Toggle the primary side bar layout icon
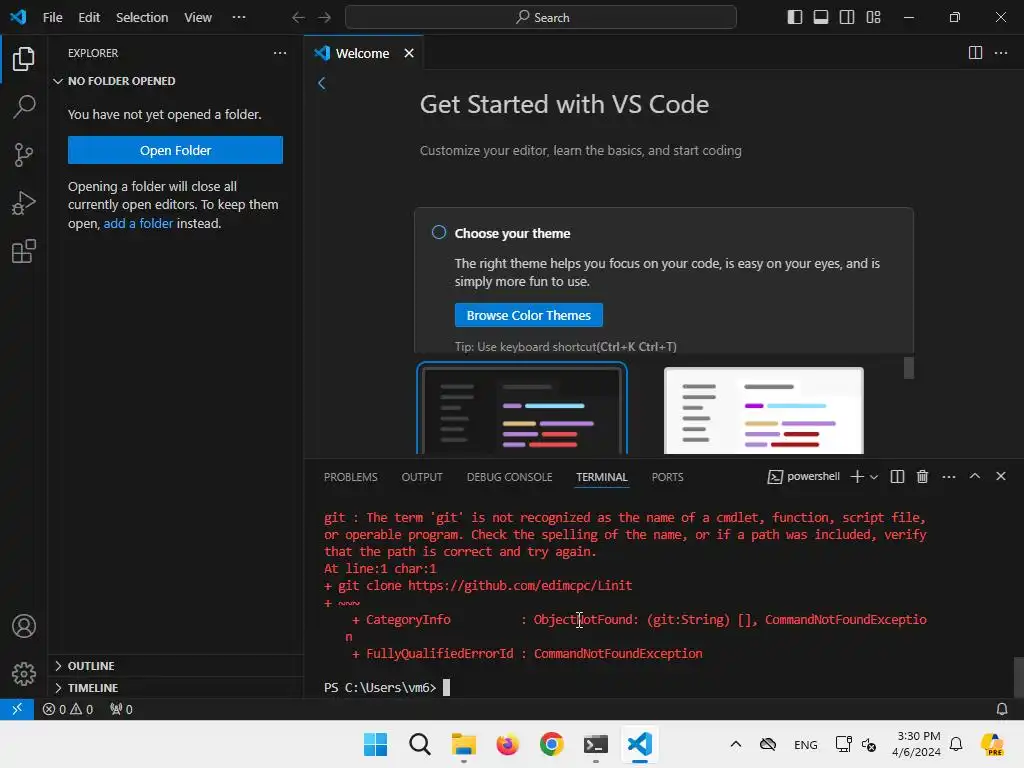Image resolution: width=1024 pixels, height=768 pixels. click(795, 18)
